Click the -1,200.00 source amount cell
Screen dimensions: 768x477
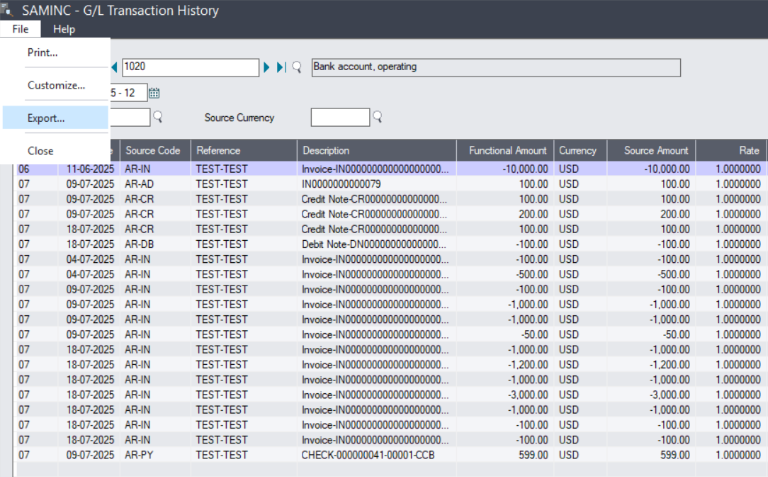tap(651, 365)
